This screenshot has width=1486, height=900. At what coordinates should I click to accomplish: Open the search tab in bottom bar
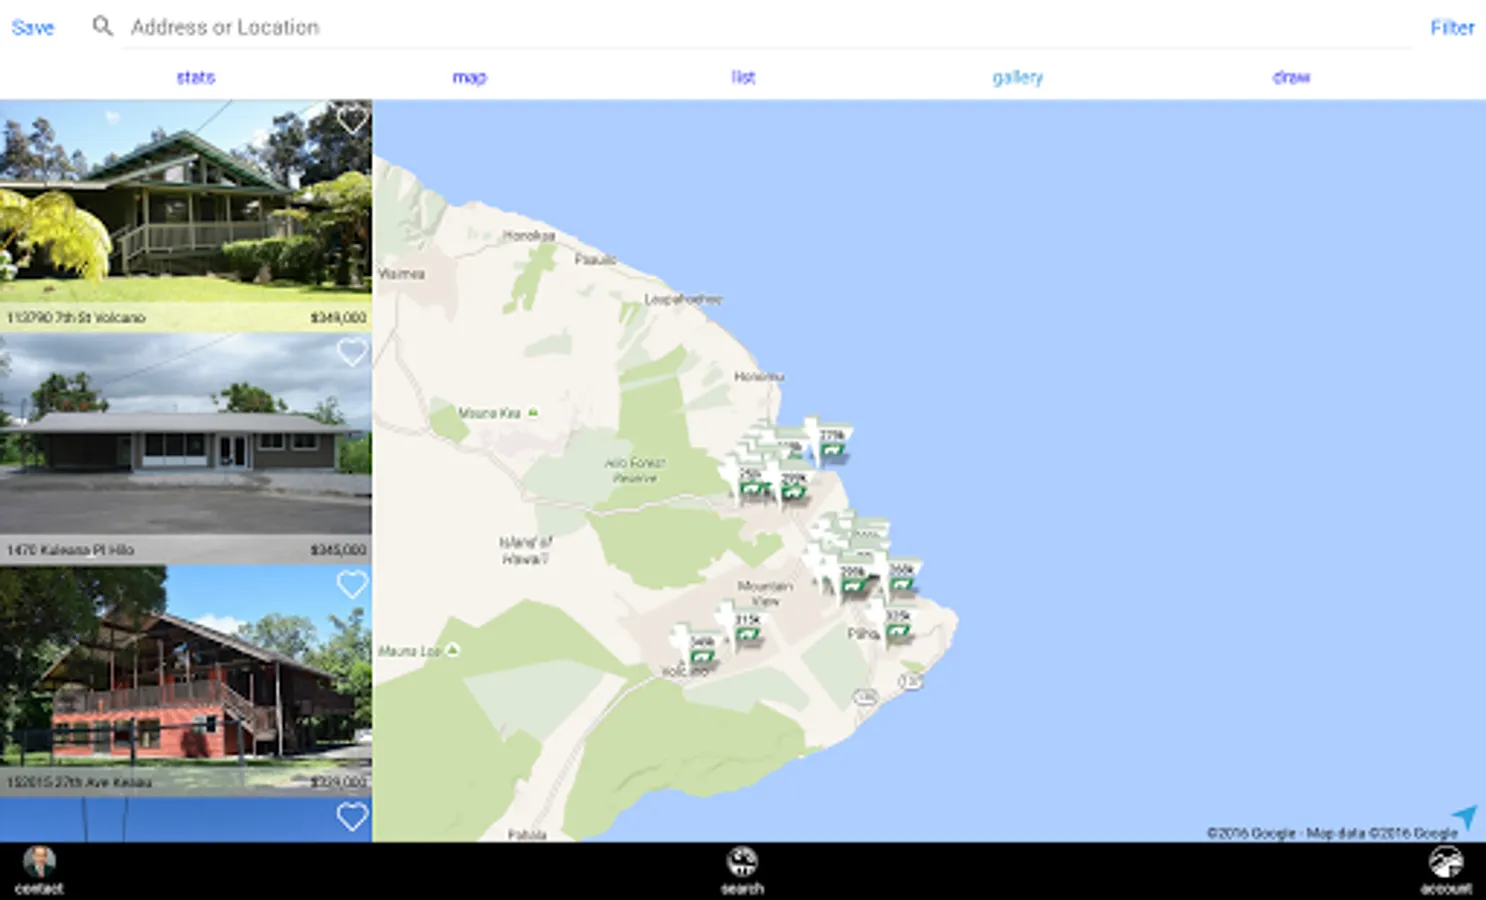[x=742, y=870]
